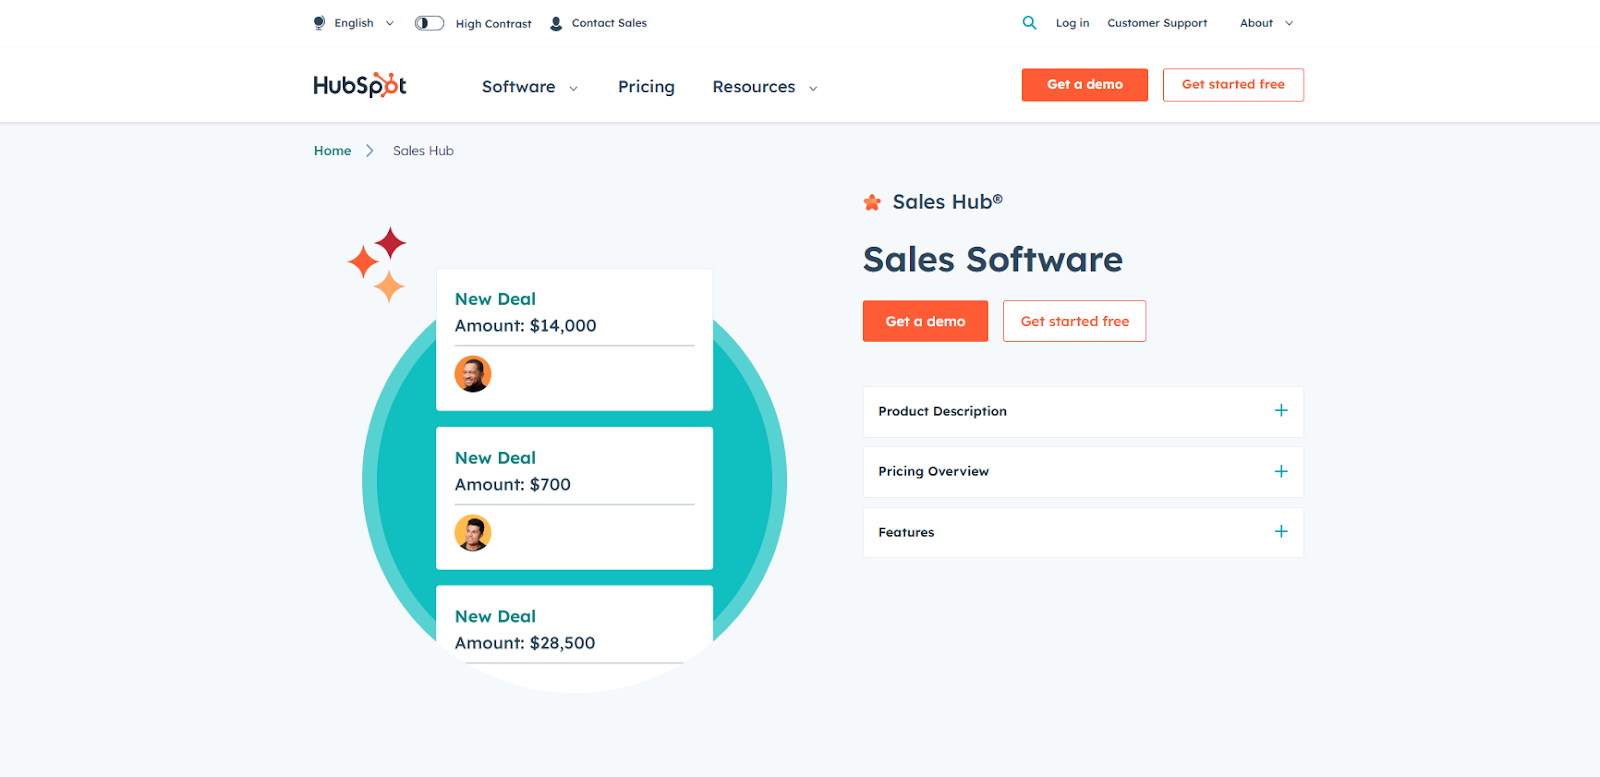The width and height of the screenshot is (1600, 777).
Task: Click the Amount: $14,000 text
Action: click(525, 326)
